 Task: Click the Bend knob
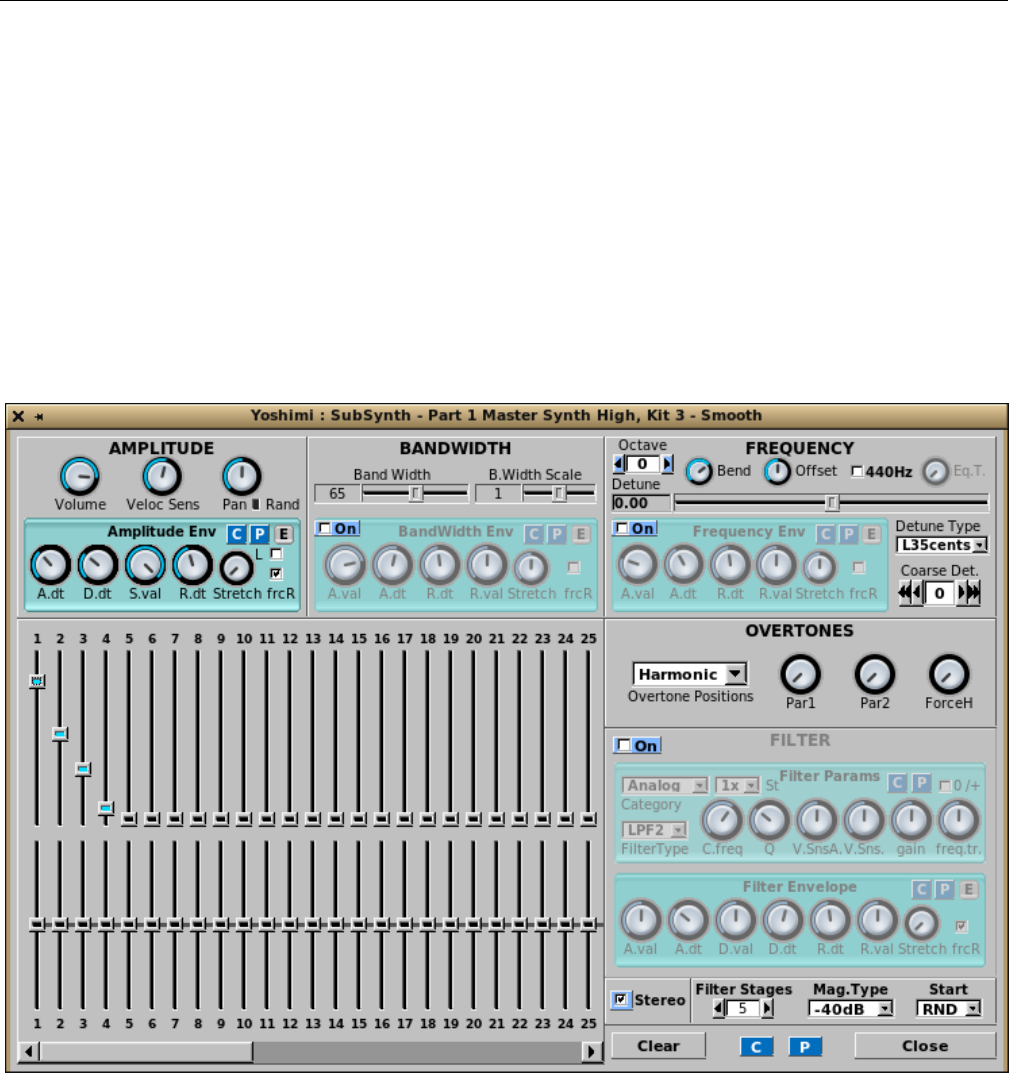point(699,471)
